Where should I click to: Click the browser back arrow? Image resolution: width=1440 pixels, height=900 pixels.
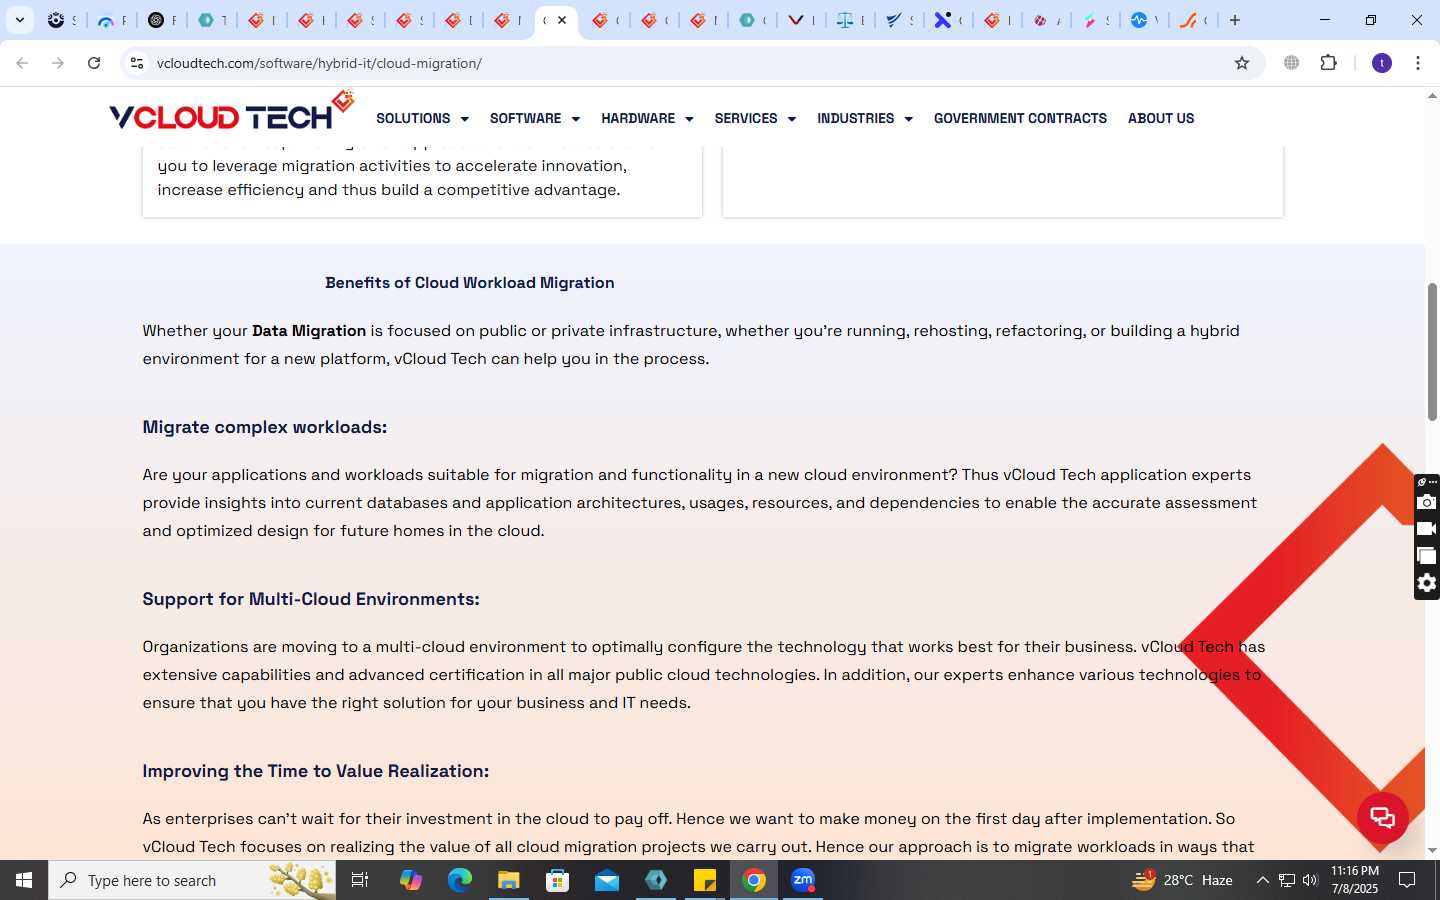pyautogui.click(x=22, y=63)
